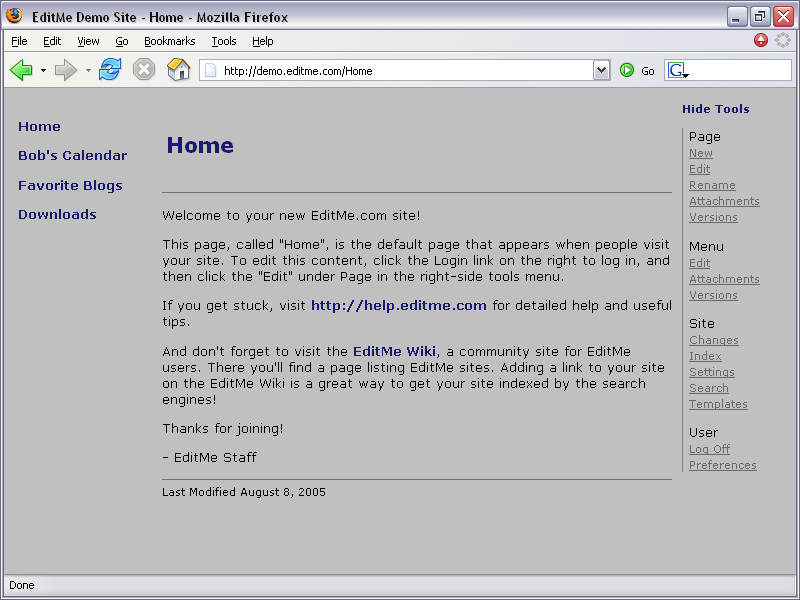Click into the address bar URL field
The image size is (800, 600).
[x=400, y=71]
